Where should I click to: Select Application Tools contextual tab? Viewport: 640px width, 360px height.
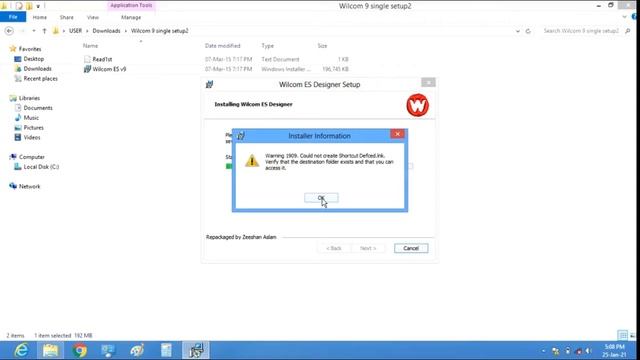click(131, 5)
